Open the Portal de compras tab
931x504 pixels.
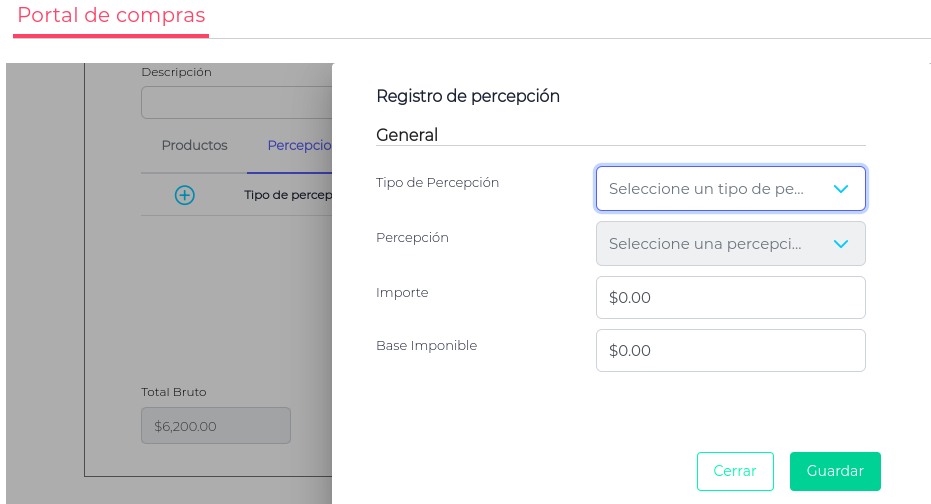coord(111,16)
